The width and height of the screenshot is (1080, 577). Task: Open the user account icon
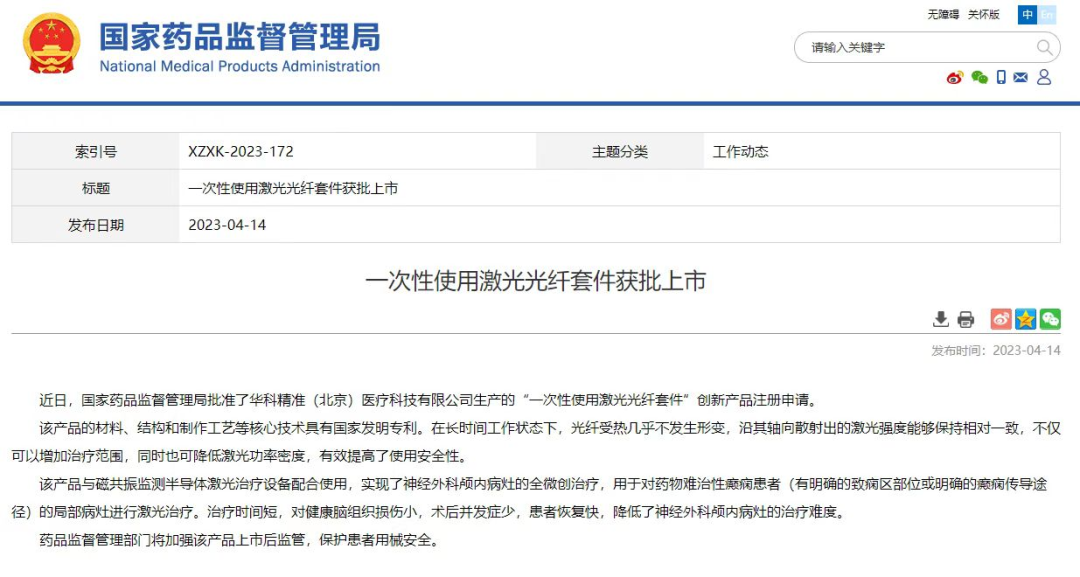point(1044,77)
